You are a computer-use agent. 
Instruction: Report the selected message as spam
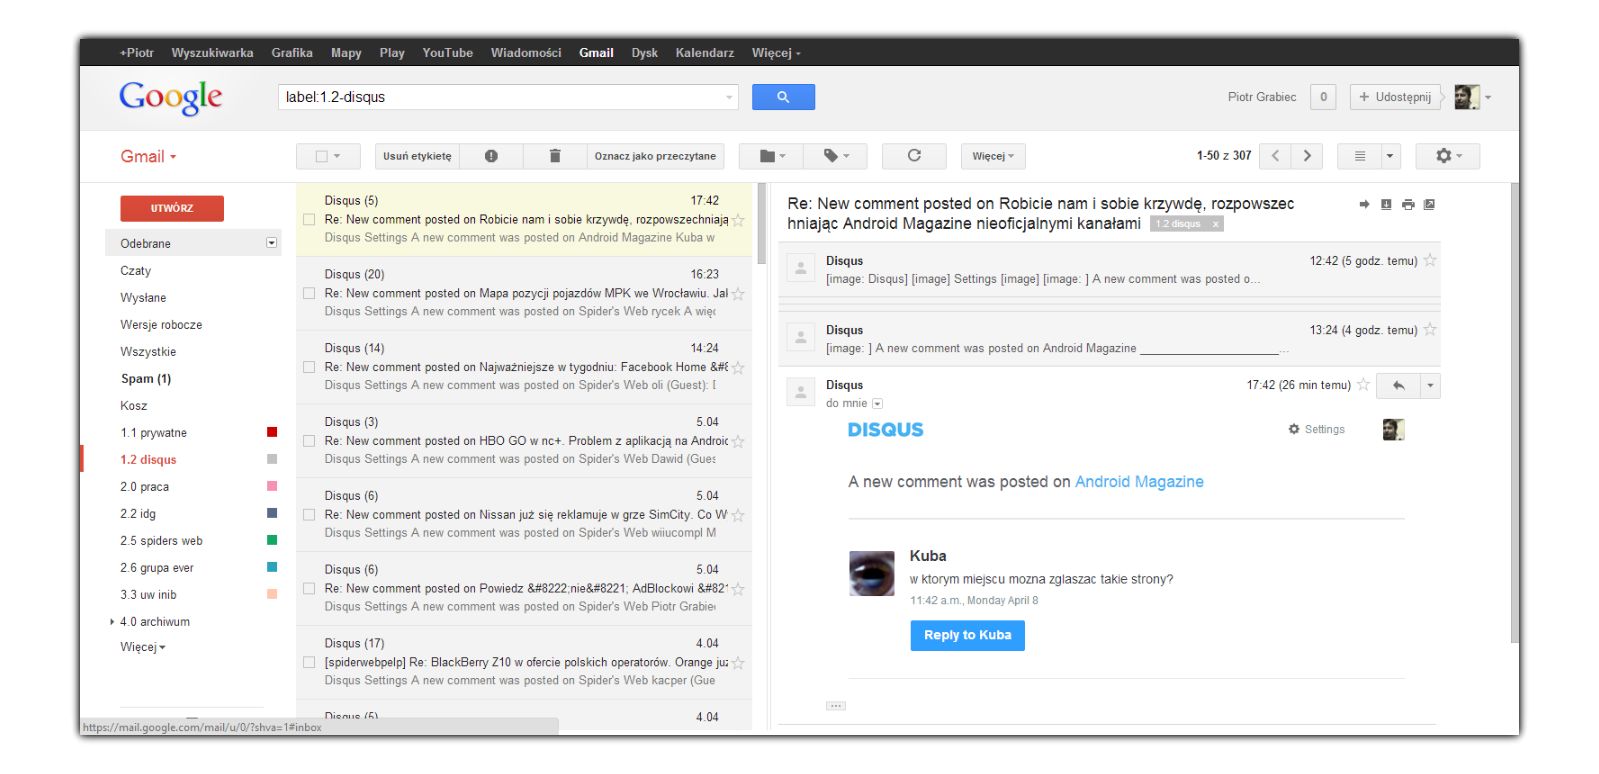click(x=491, y=156)
